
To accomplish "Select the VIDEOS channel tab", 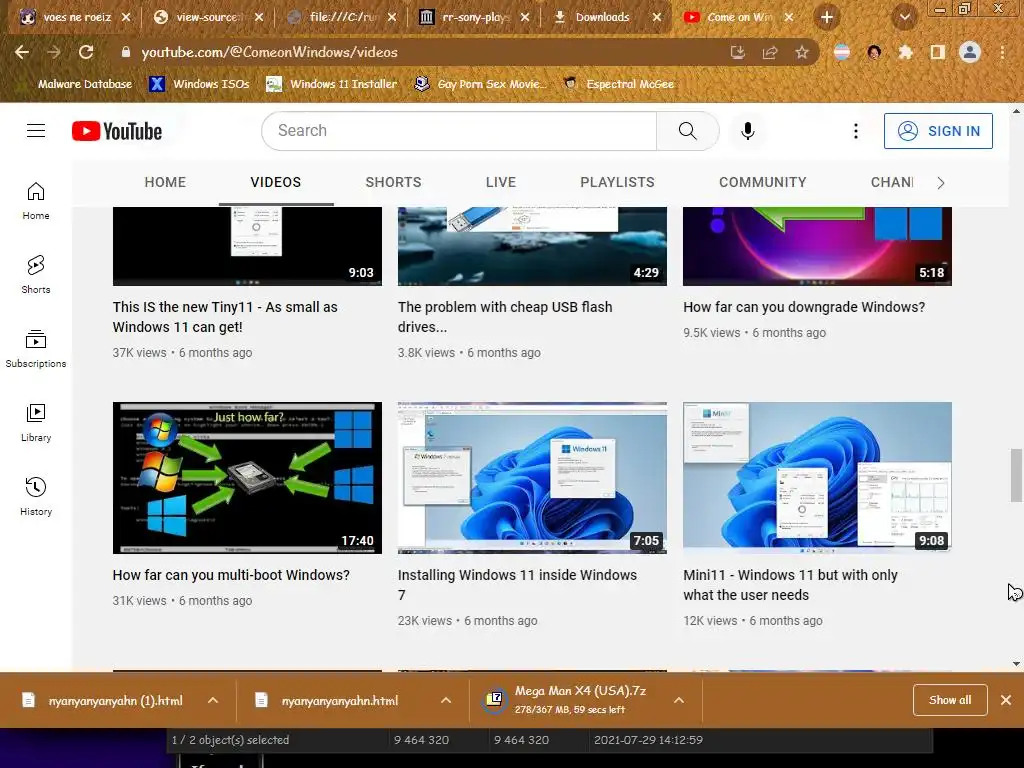I will pyautogui.click(x=276, y=182).
